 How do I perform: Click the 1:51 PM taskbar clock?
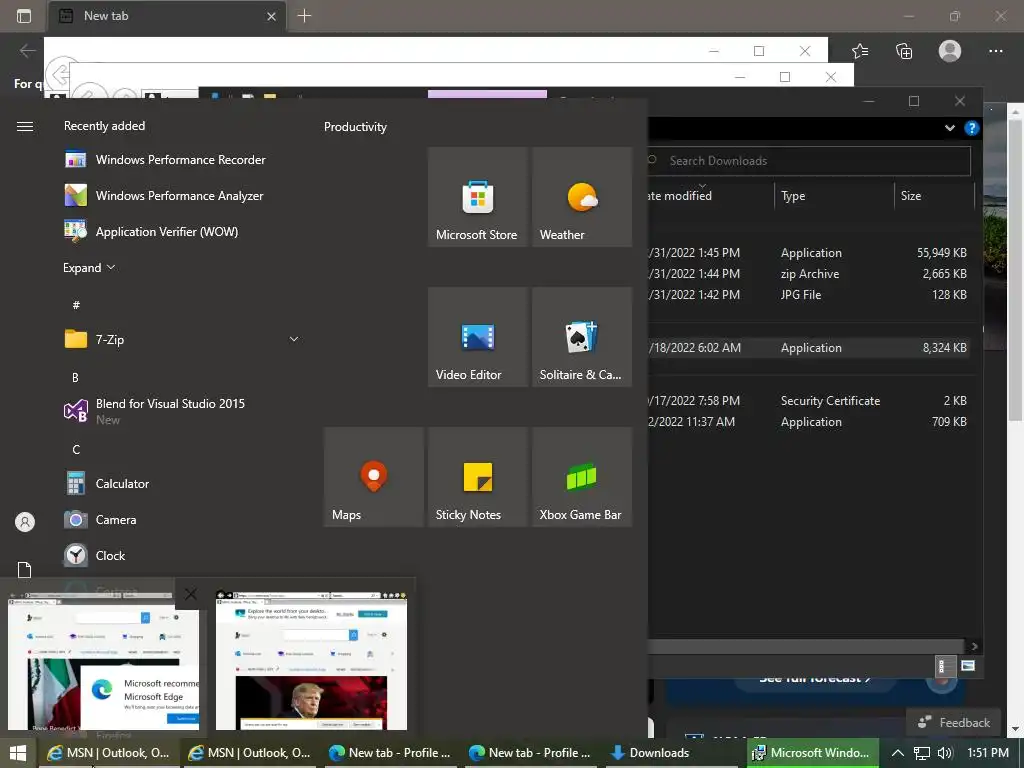pyautogui.click(x=988, y=753)
